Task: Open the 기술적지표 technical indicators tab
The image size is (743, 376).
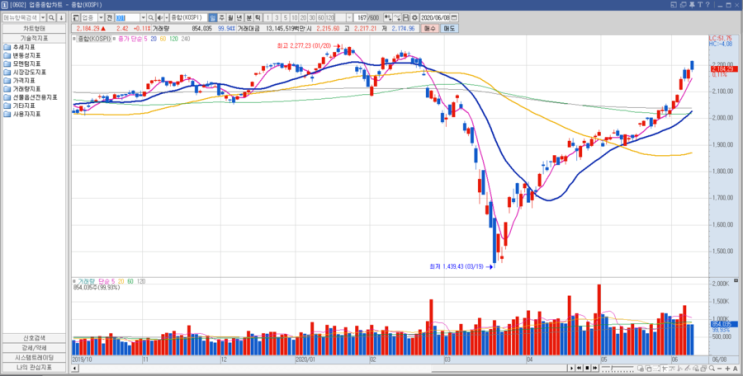Action: 34,38
